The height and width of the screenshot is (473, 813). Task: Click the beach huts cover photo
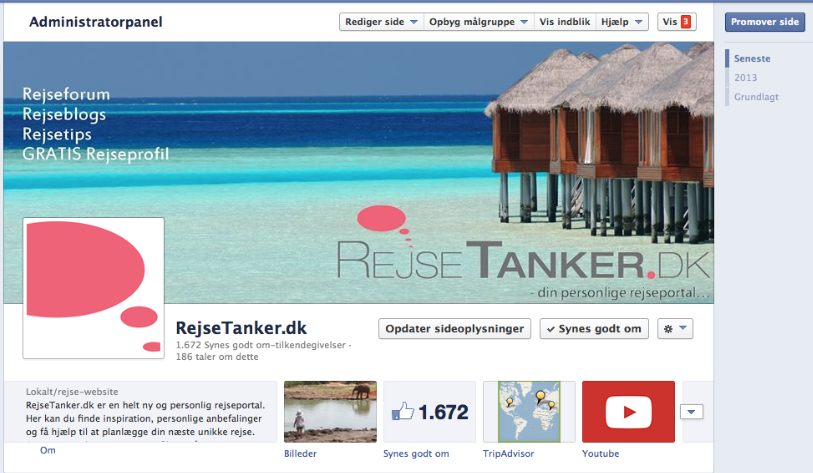click(x=358, y=172)
